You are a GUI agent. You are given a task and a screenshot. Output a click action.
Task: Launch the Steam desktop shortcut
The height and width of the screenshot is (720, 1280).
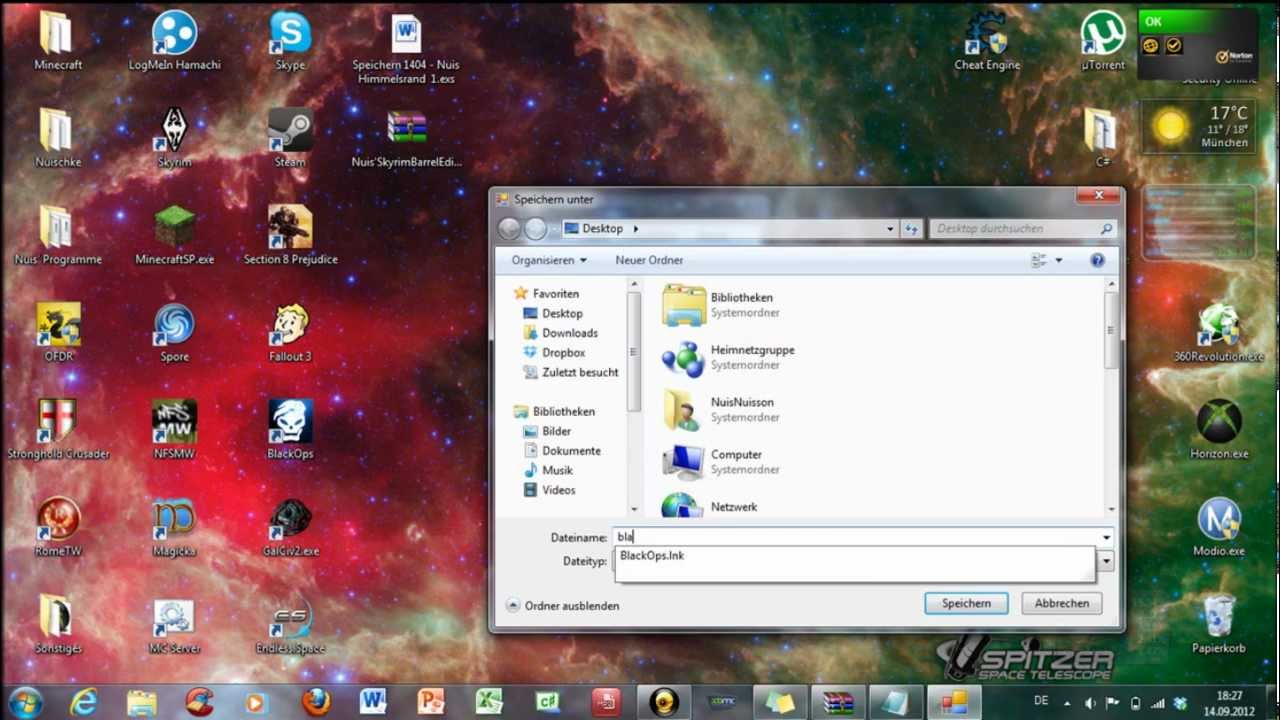coord(290,137)
